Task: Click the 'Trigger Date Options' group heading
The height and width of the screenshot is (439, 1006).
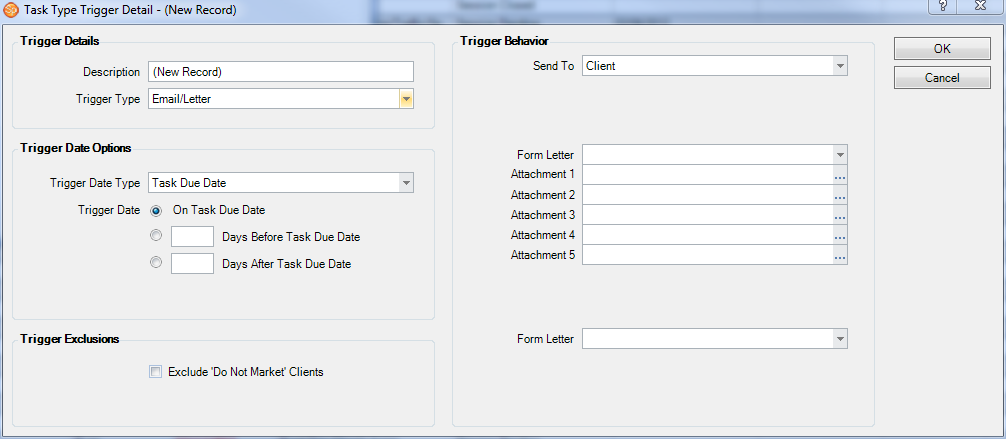Action: [x=76, y=148]
